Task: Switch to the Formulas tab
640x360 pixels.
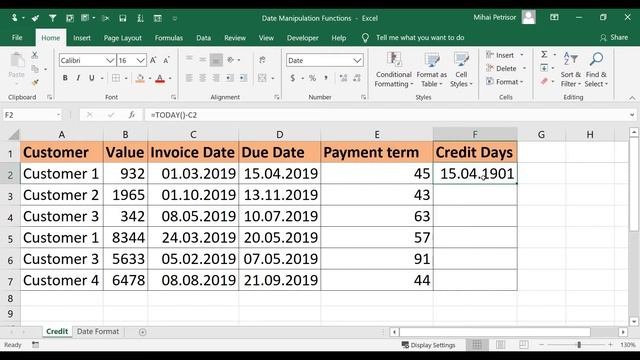Action: point(169,38)
